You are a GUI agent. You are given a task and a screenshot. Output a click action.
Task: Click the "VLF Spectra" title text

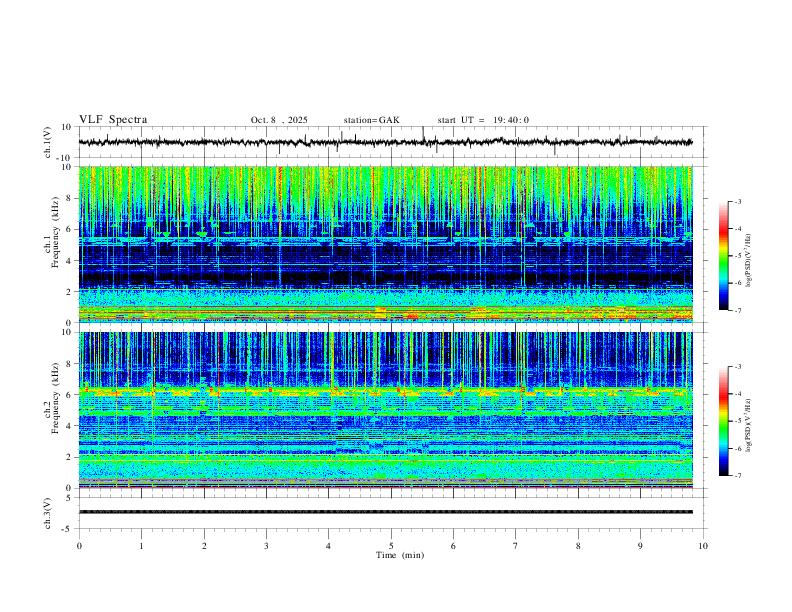113,120
